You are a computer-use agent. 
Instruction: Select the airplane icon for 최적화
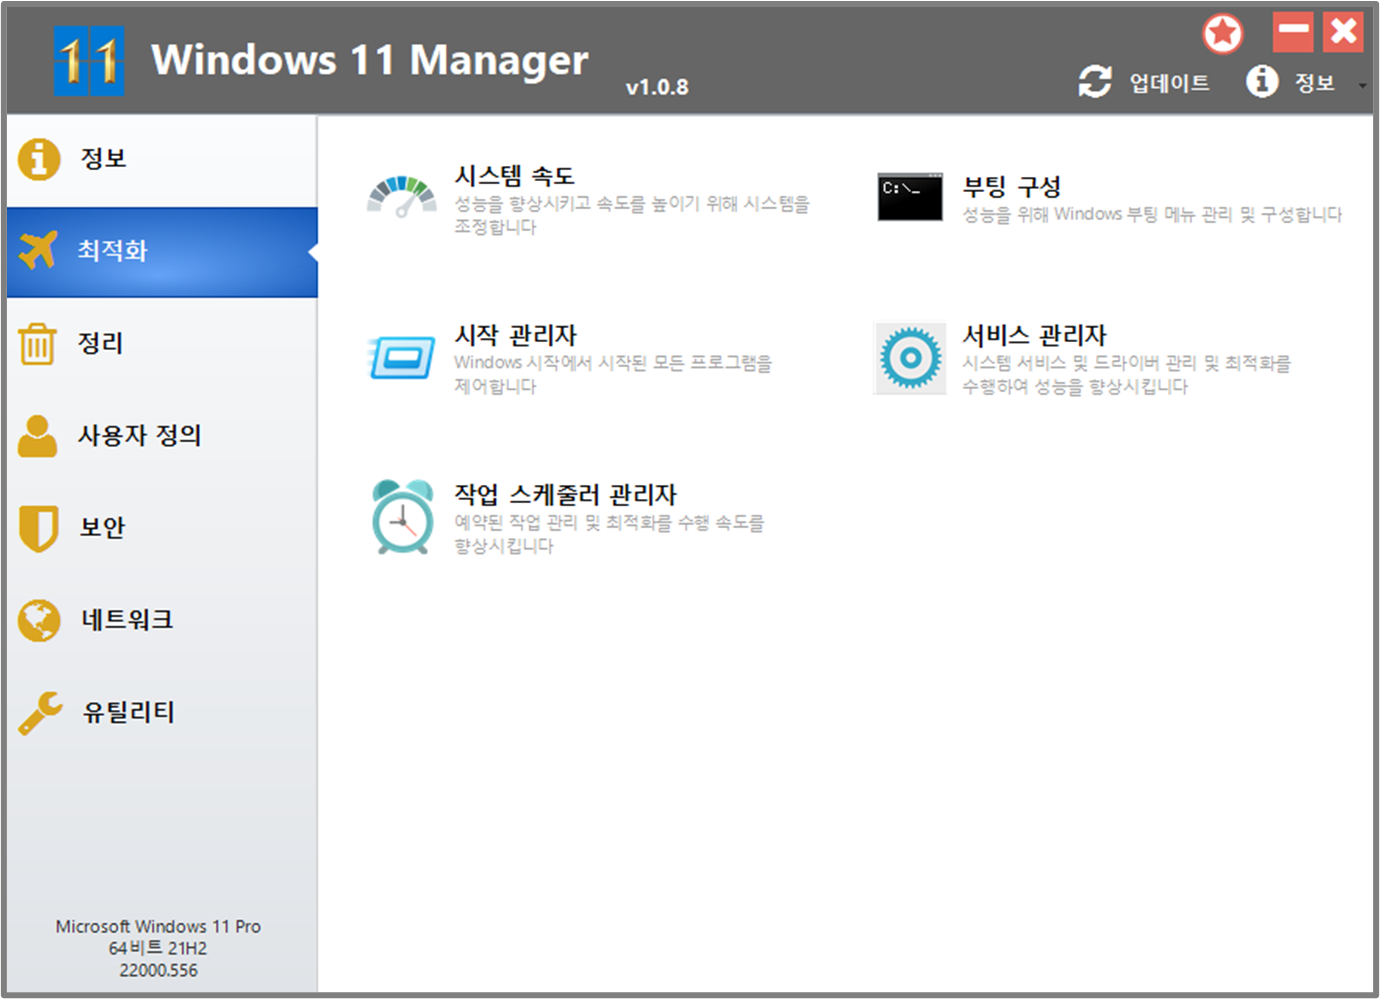coord(38,250)
